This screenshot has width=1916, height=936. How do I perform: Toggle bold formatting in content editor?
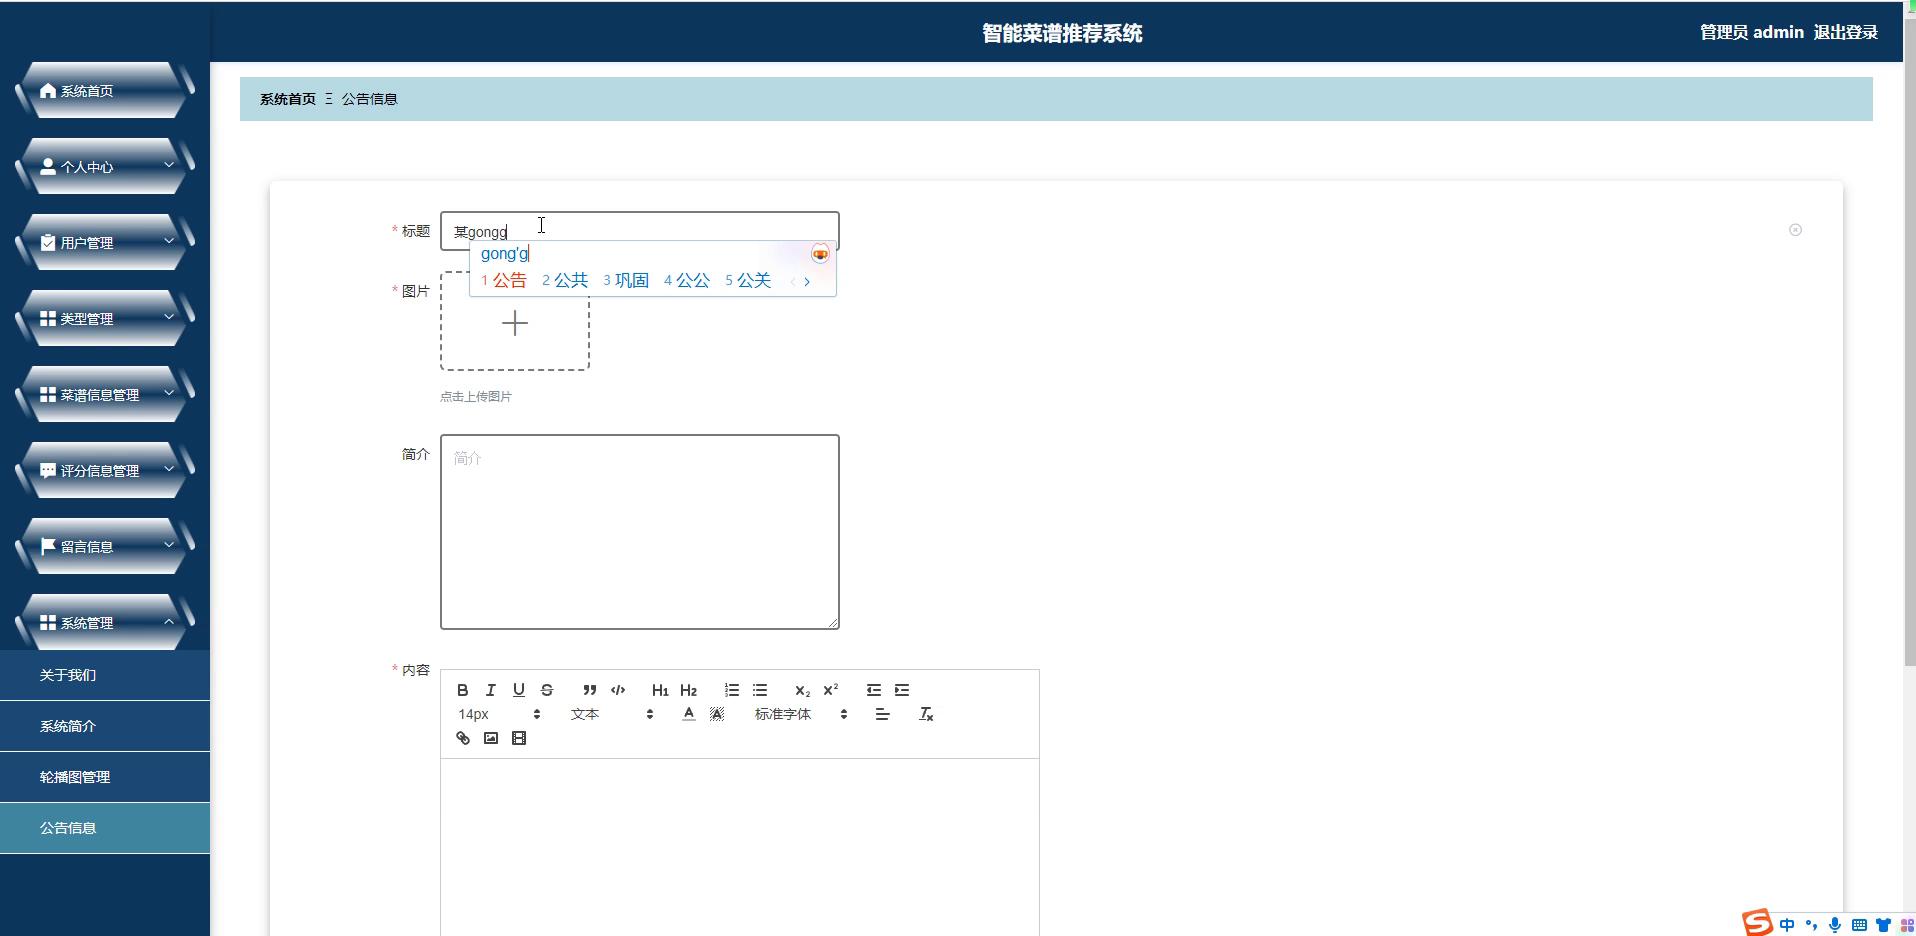(x=463, y=690)
